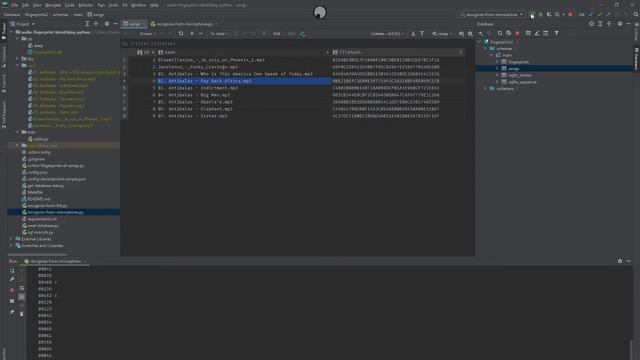Hide the Database panel with minus icon

(629, 24)
